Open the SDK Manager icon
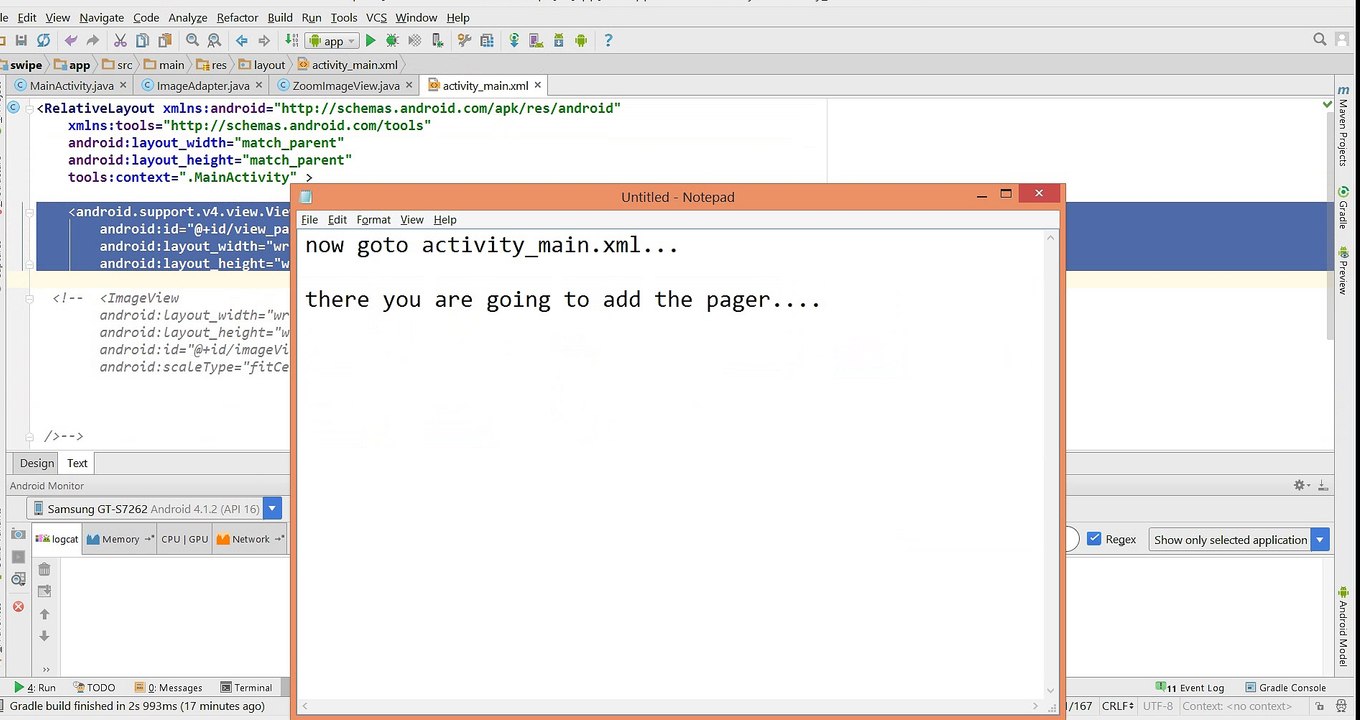This screenshot has width=1360, height=720. click(558, 41)
